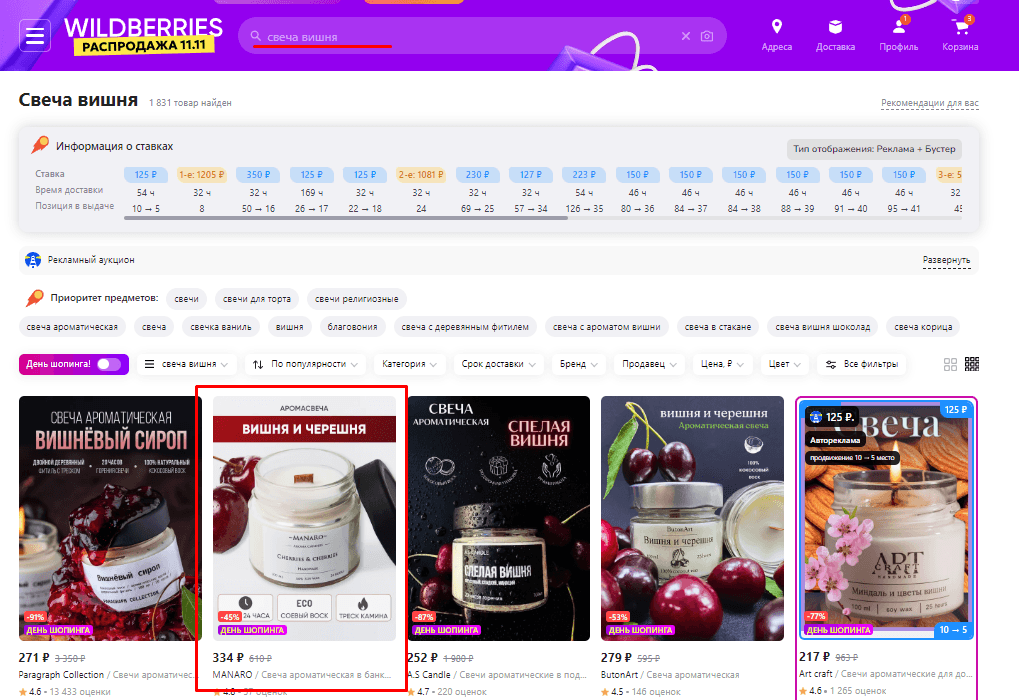Image resolution: width=1019 pixels, height=700 pixels.
Task: Open ButonArt вишня и черешня product image
Action: [x=692, y=518]
